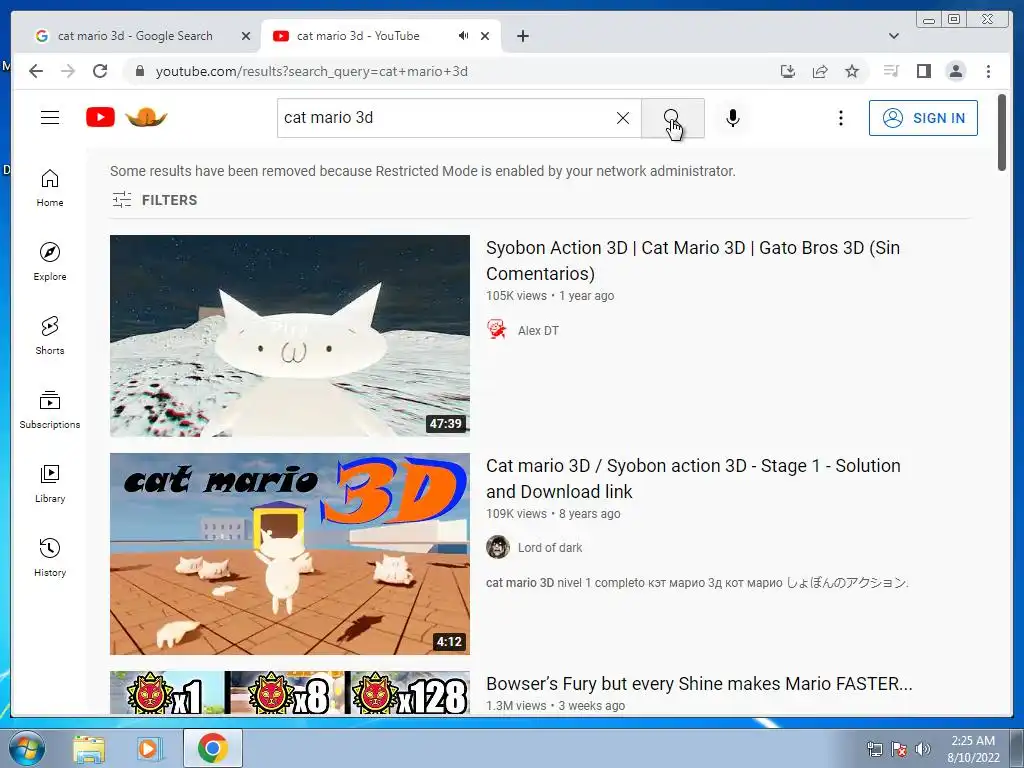1024x768 pixels.
Task: Click the Lord of dark channel avatar
Action: point(498,547)
